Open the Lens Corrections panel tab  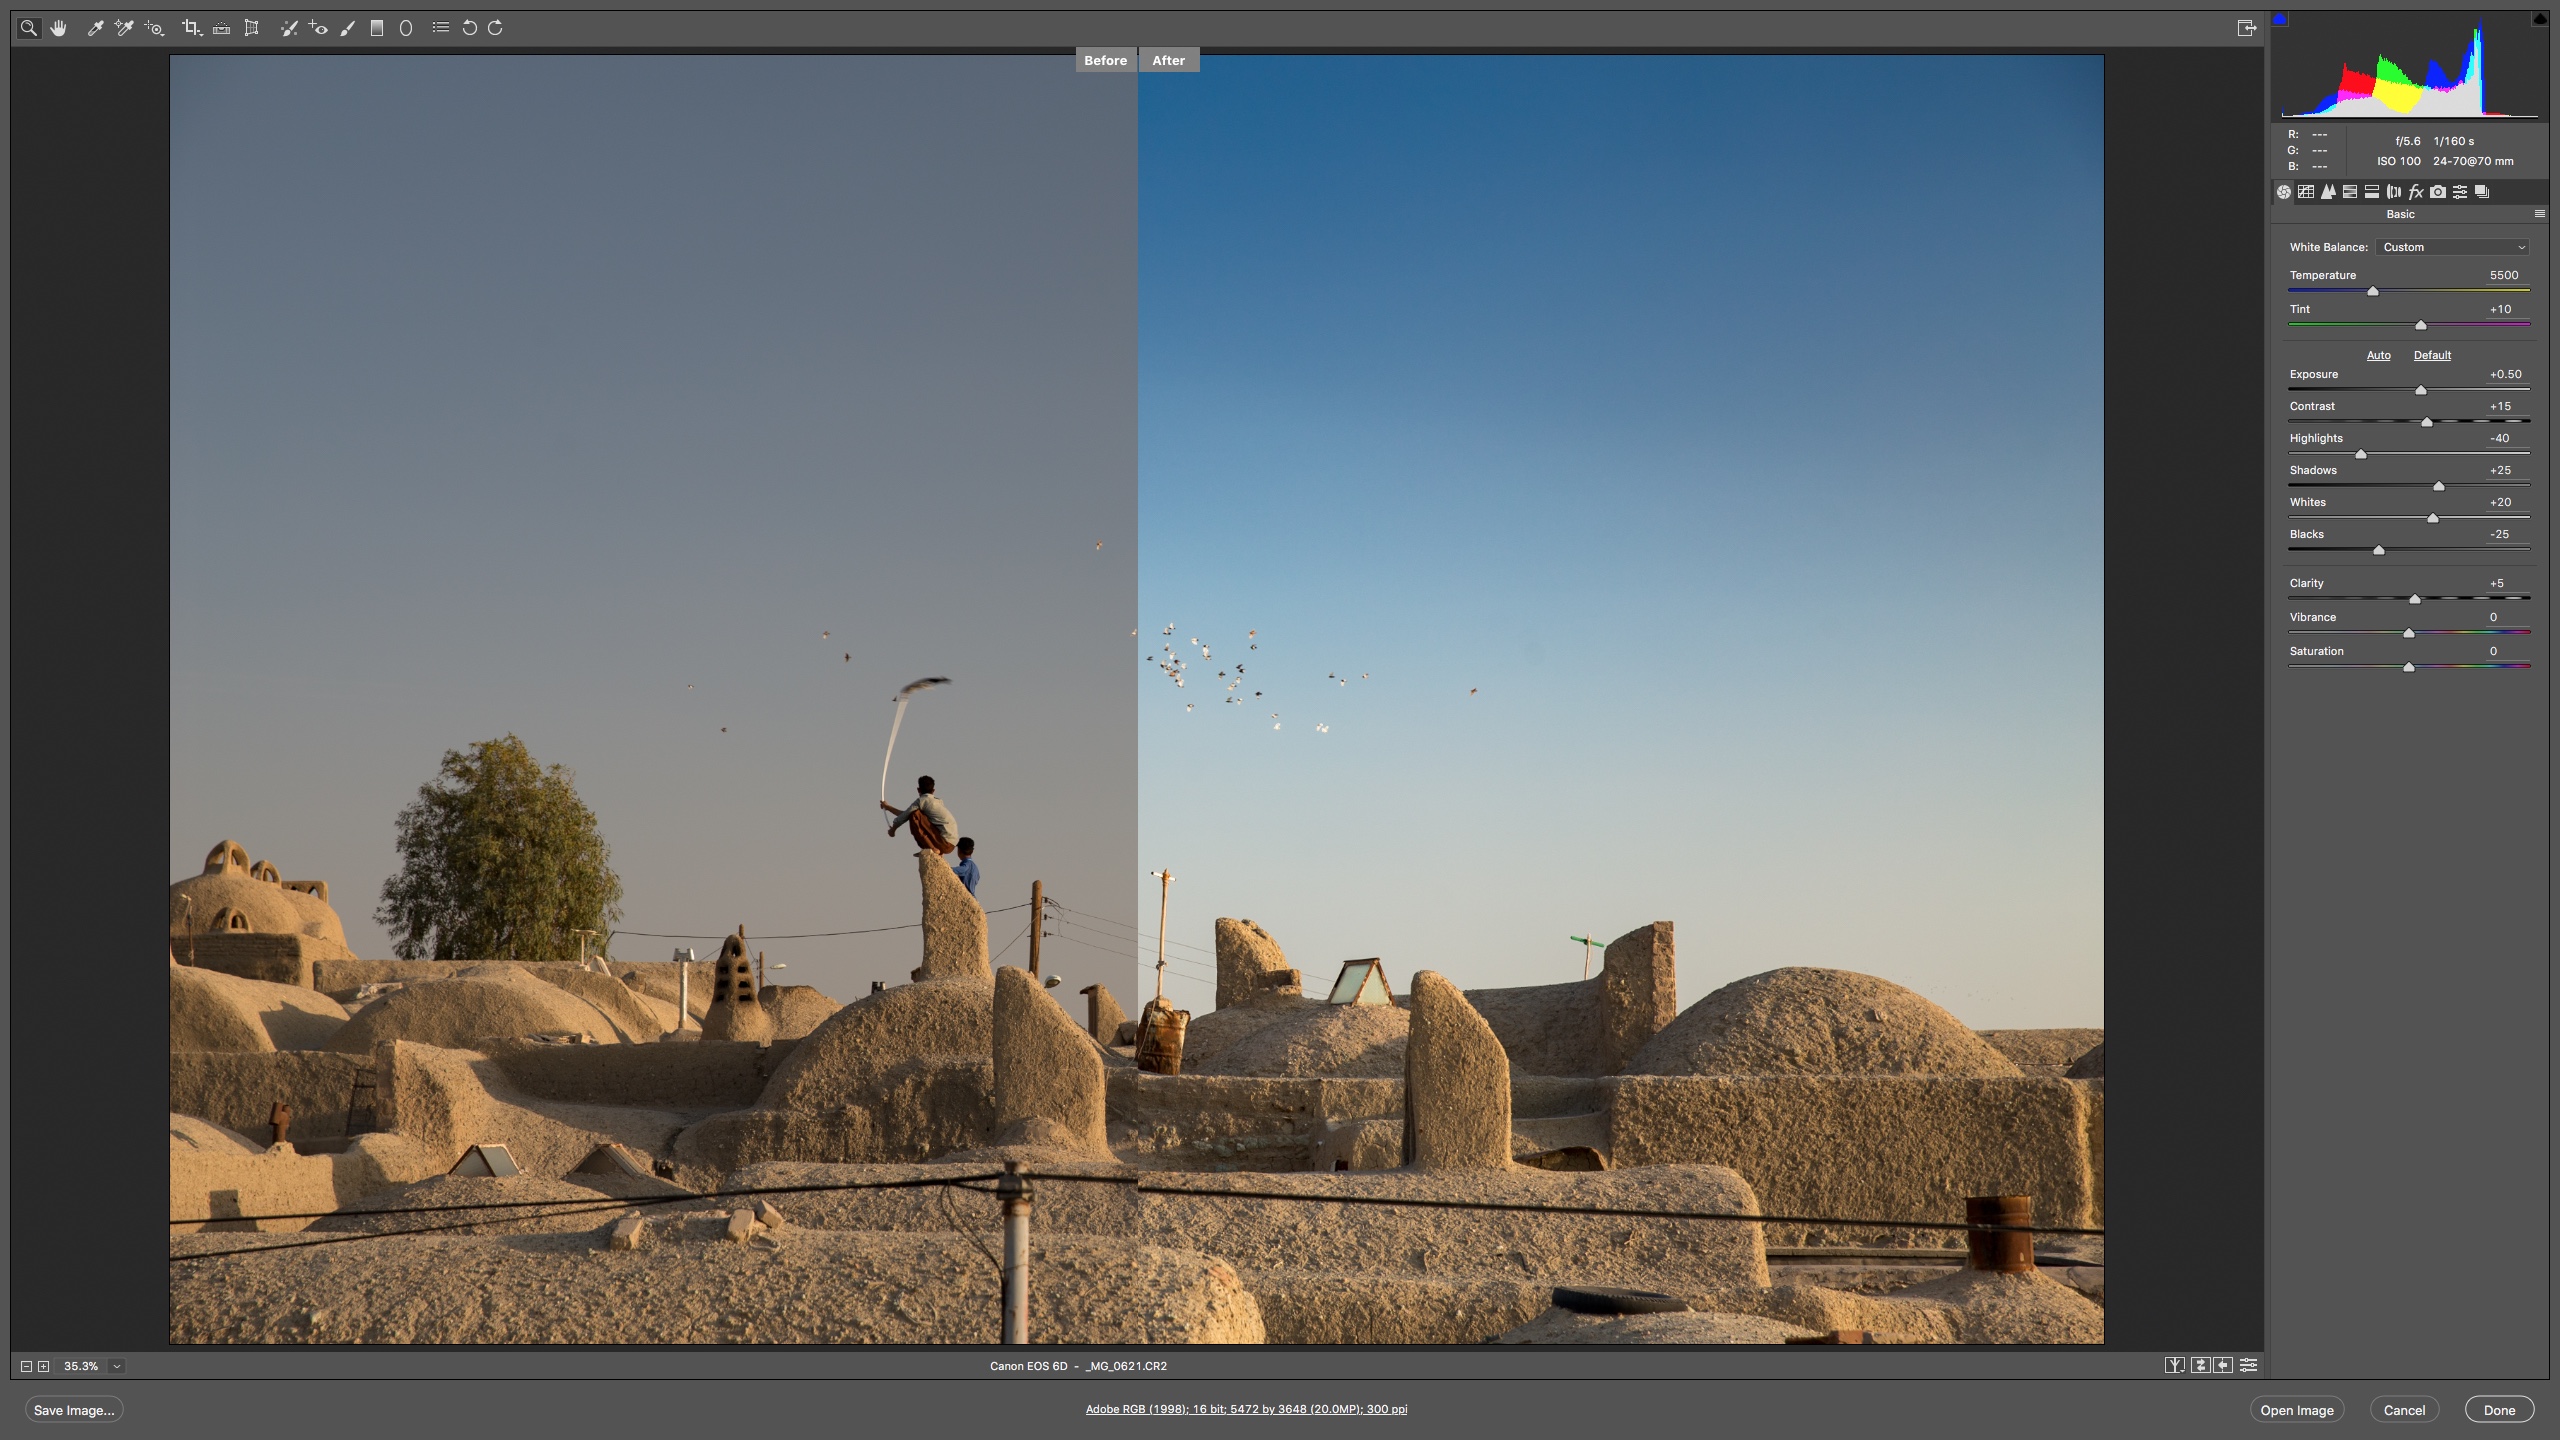coord(2394,192)
